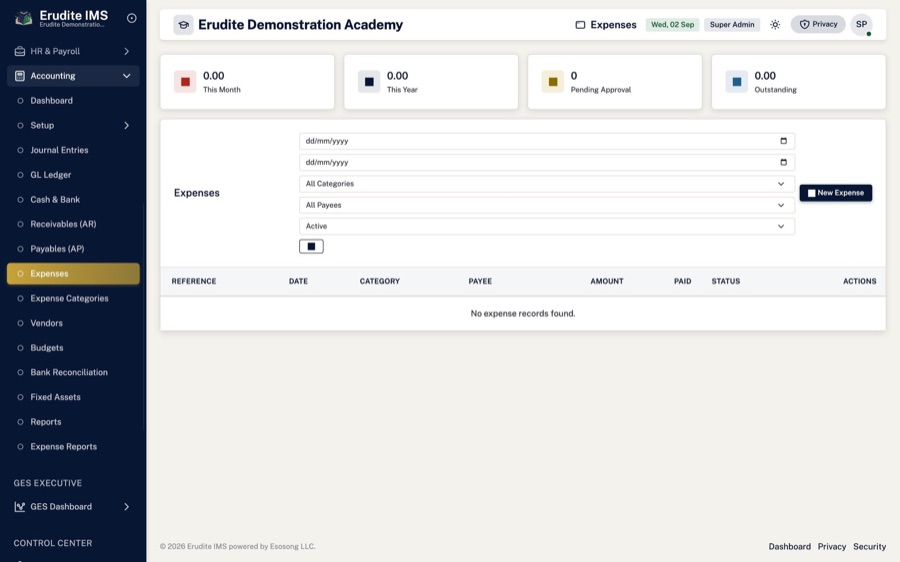Open calendar picker on first date field
Image resolution: width=900 pixels, height=562 pixels.
(x=783, y=141)
